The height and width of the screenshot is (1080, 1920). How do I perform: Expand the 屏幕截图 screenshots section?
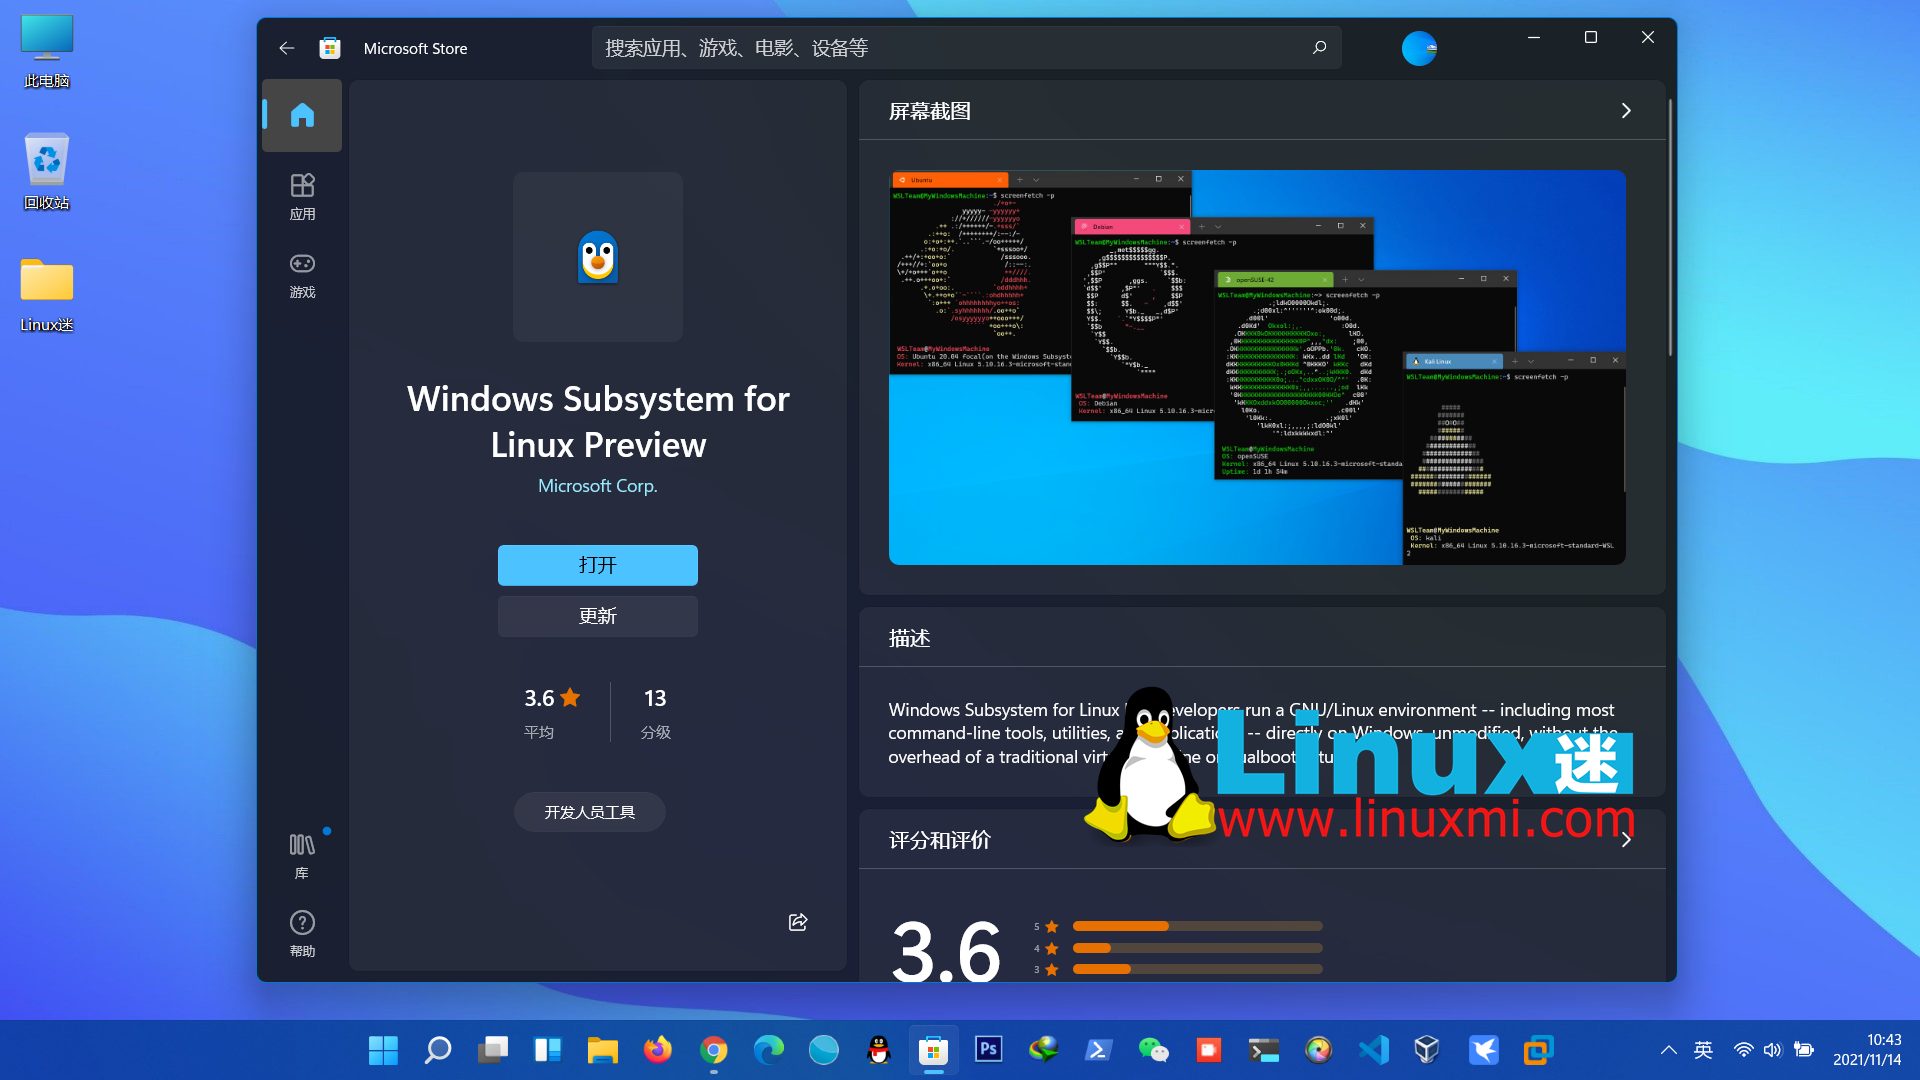coord(1626,111)
